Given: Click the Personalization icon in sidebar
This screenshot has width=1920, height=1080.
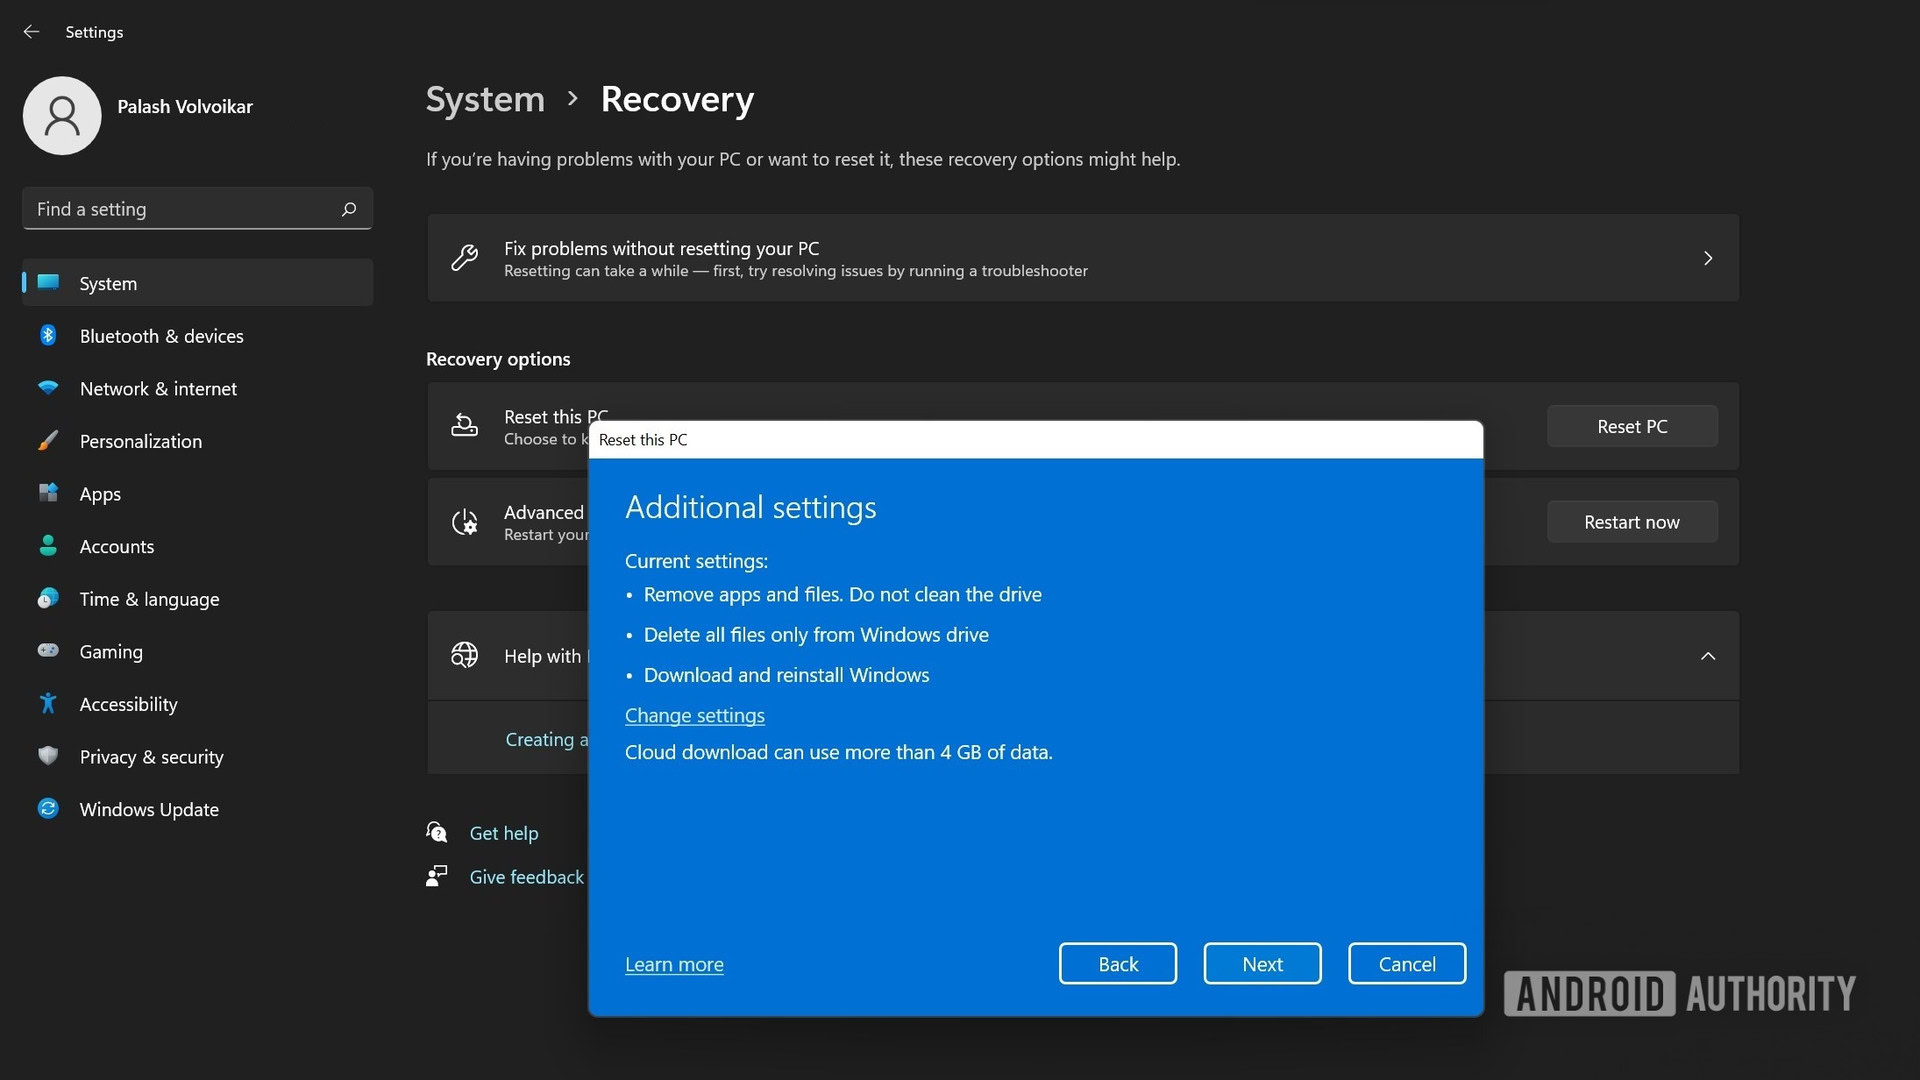Looking at the screenshot, I should point(47,440).
